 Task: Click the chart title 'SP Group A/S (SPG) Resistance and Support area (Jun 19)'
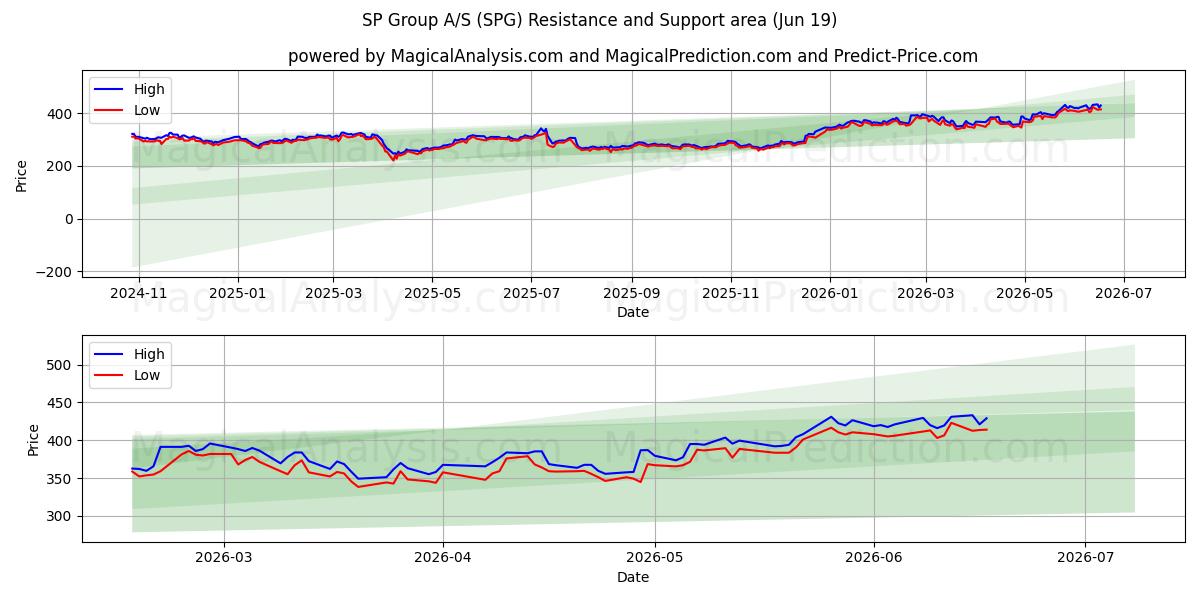[x=600, y=20]
